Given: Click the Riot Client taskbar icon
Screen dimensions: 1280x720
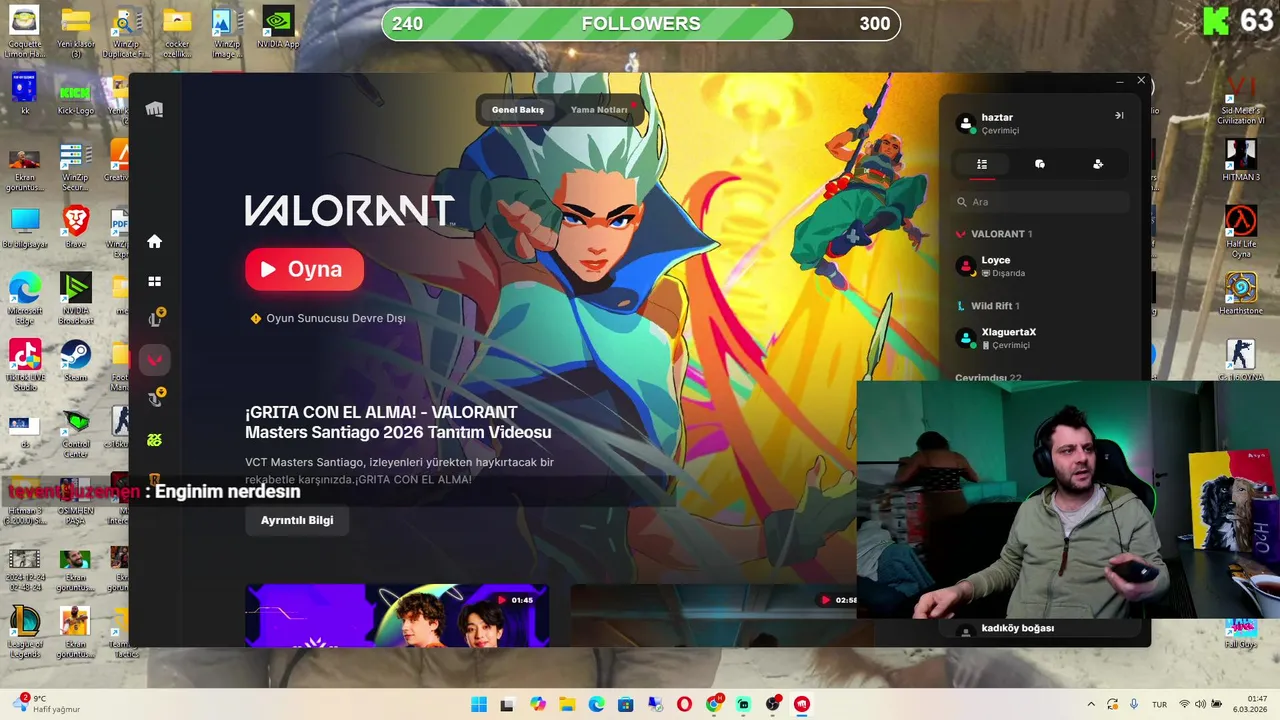Looking at the screenshot, I should tap(802, 704).
